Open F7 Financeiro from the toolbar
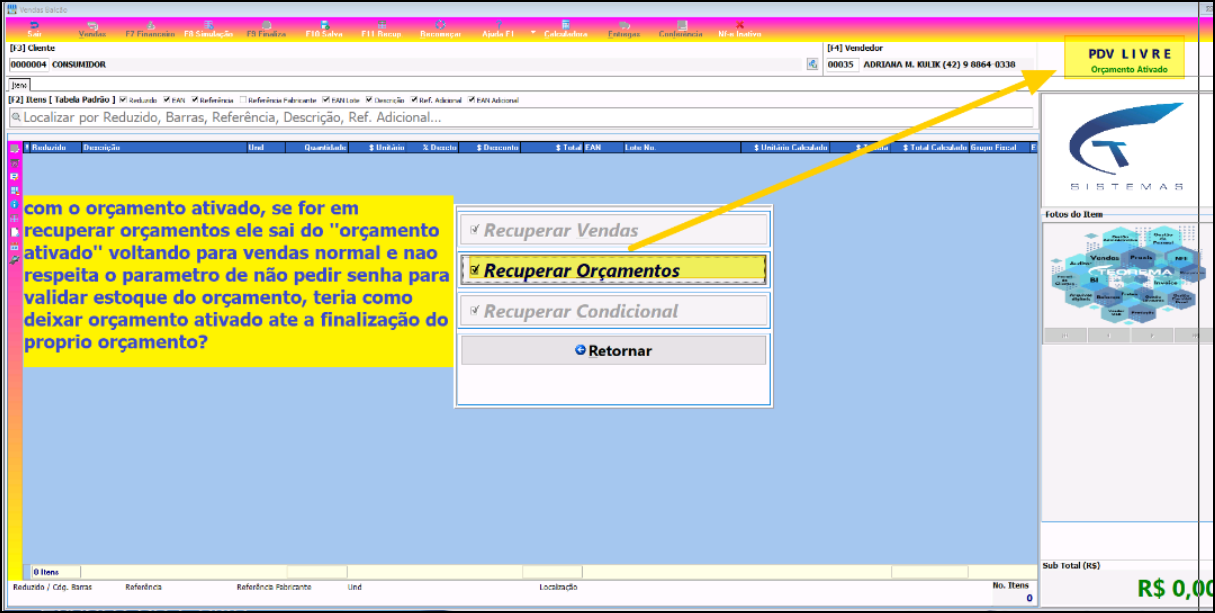The width and height of the screenshot is (1215, 613). [150, 29]
